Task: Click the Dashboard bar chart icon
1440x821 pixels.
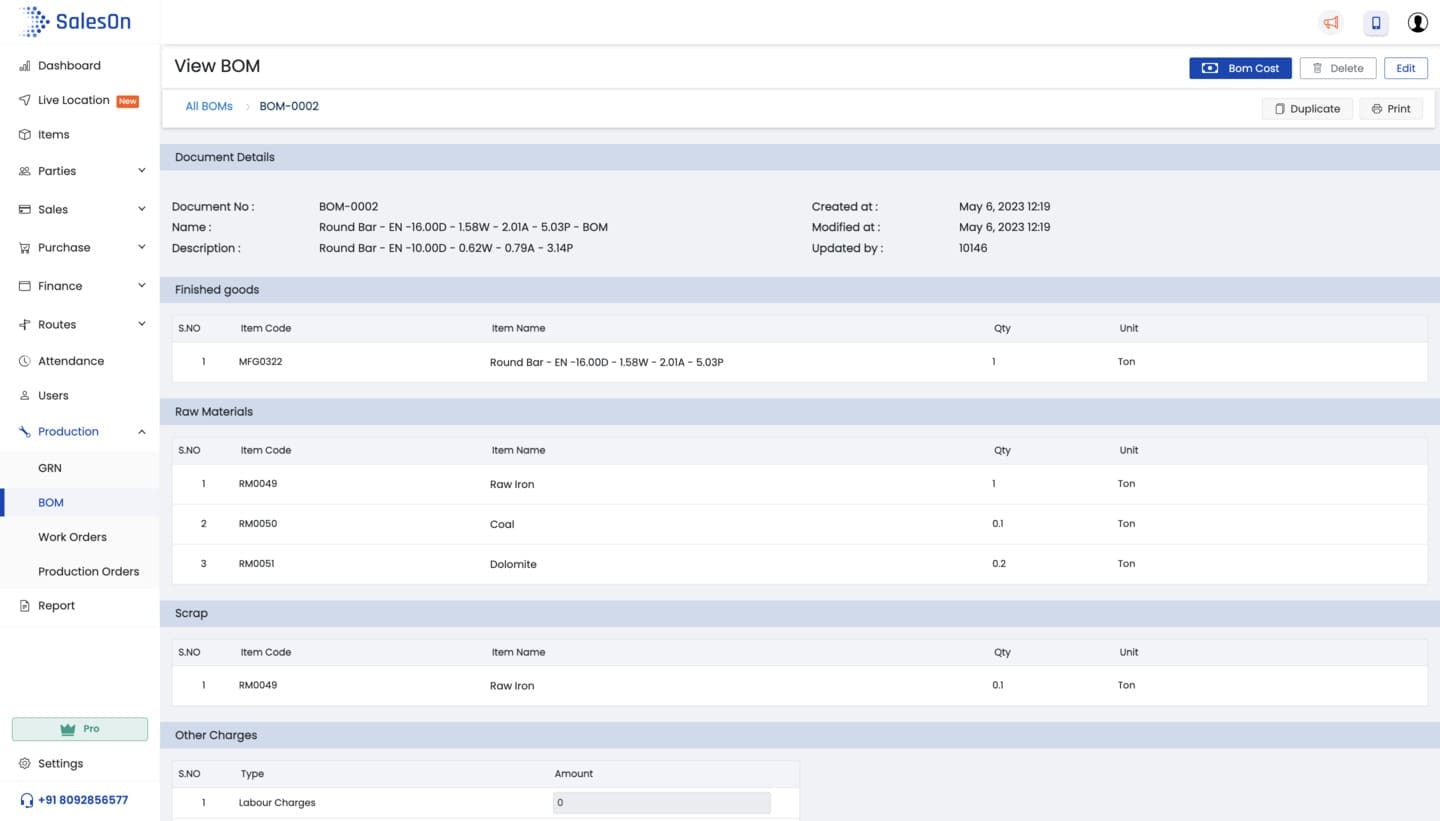Action: coord(25,66)
